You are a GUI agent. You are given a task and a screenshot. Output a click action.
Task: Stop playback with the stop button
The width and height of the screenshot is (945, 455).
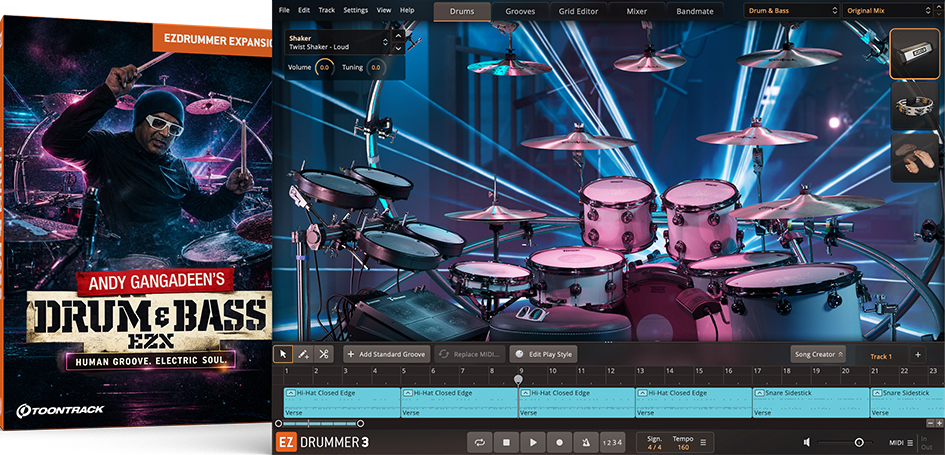pyautogui.click(x=506, y=442)
